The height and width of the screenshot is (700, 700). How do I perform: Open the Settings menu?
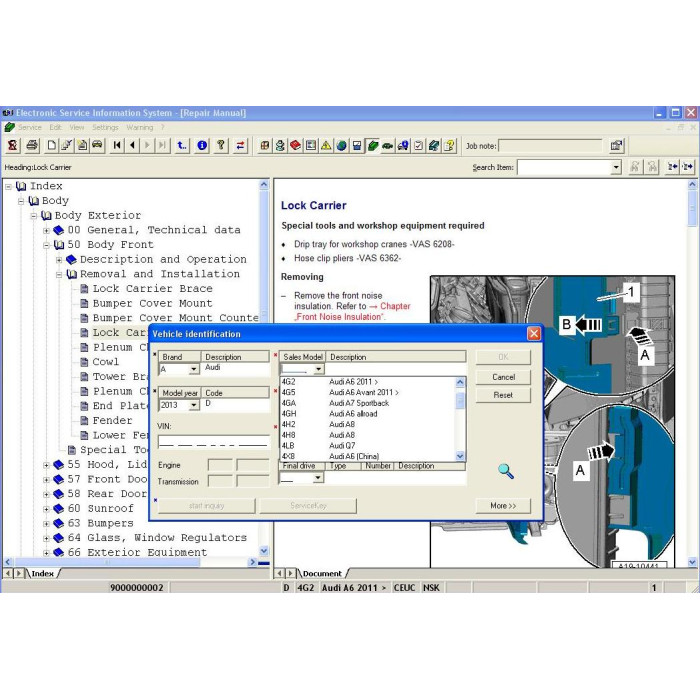click(105, 127)
